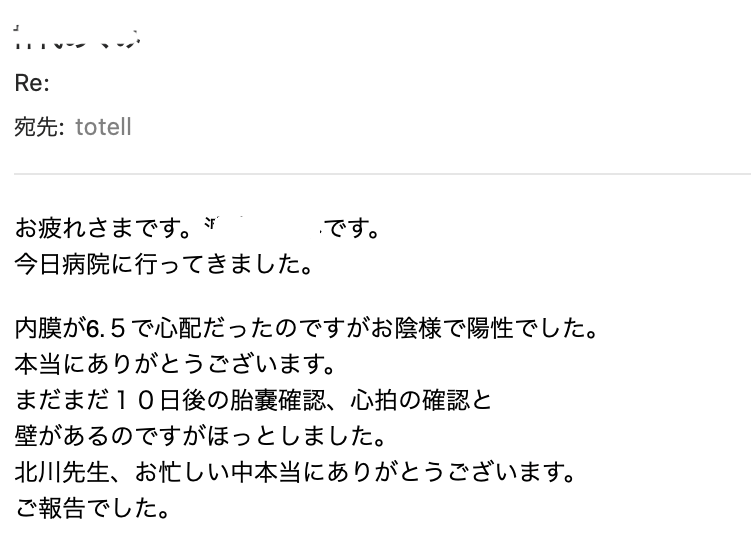Screen dimensions: 751x554
Task: Click the text "１０日後"
Action: (x=146, y=400)
